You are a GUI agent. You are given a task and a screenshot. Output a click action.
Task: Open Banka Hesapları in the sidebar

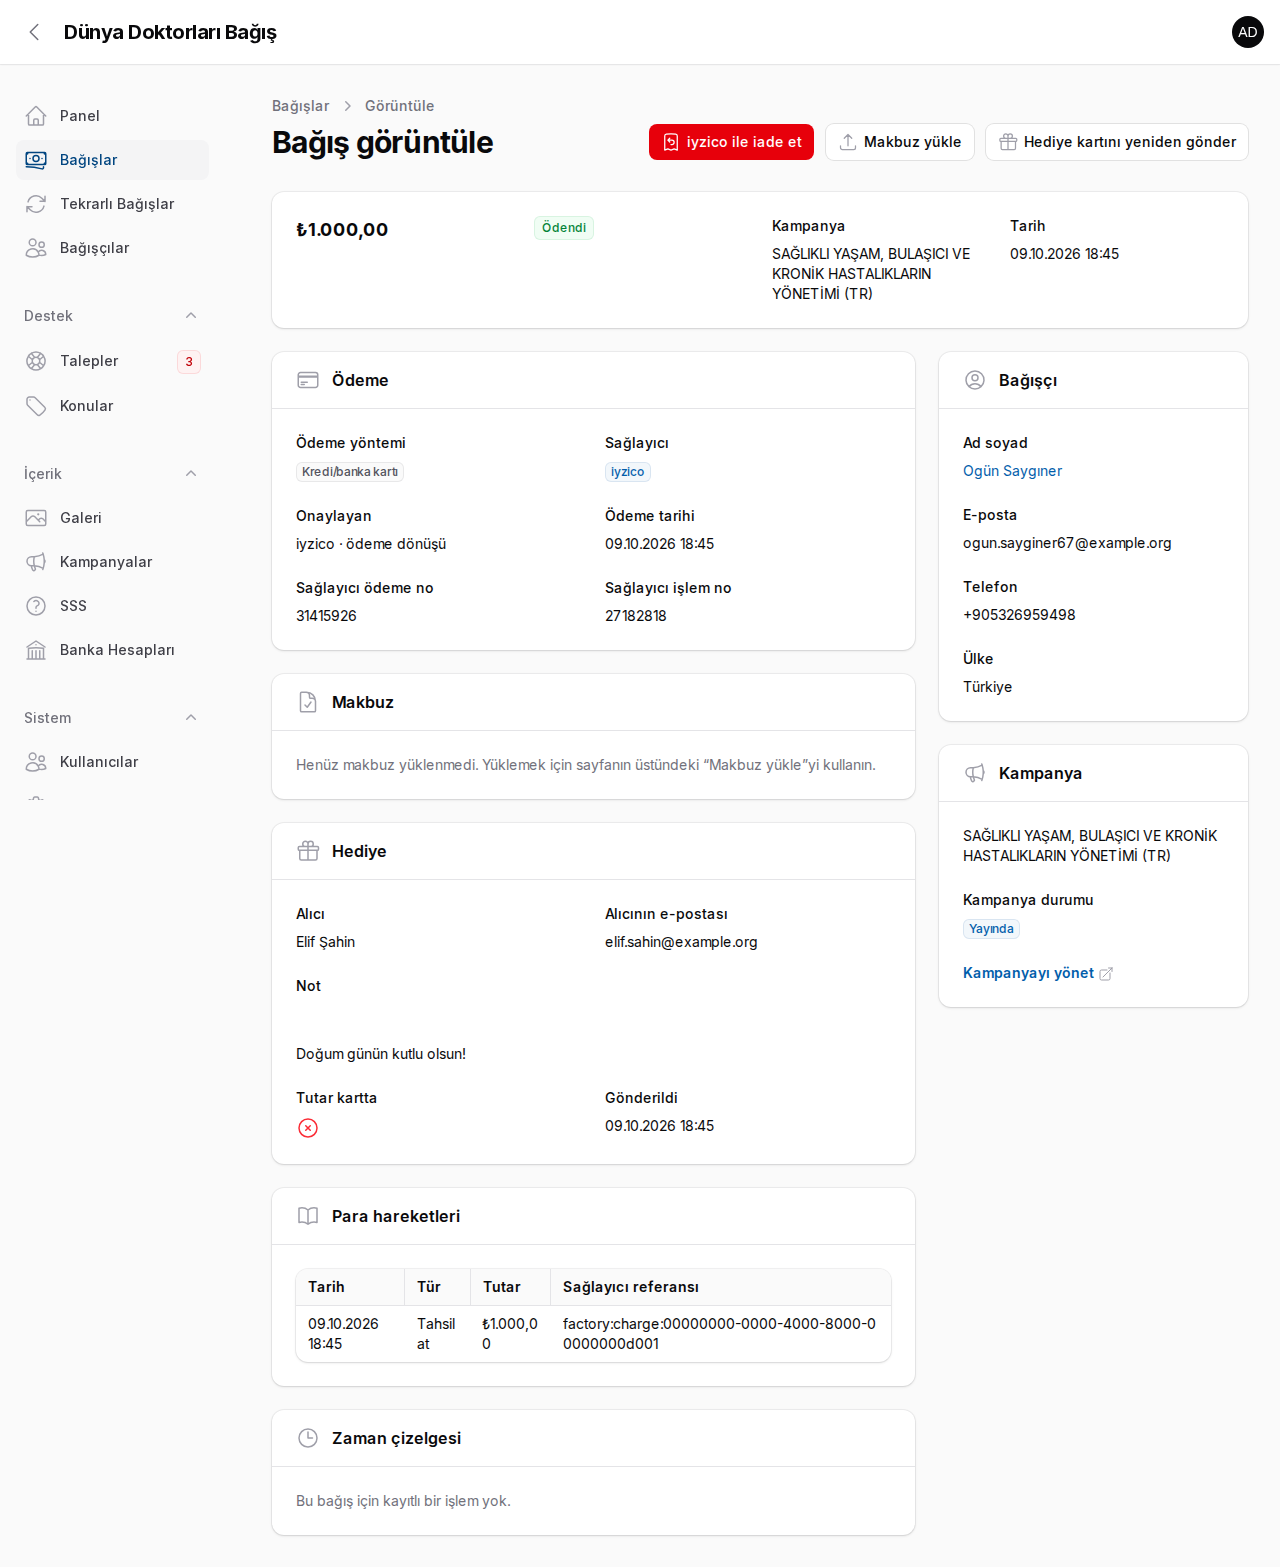tap(112, 650)
